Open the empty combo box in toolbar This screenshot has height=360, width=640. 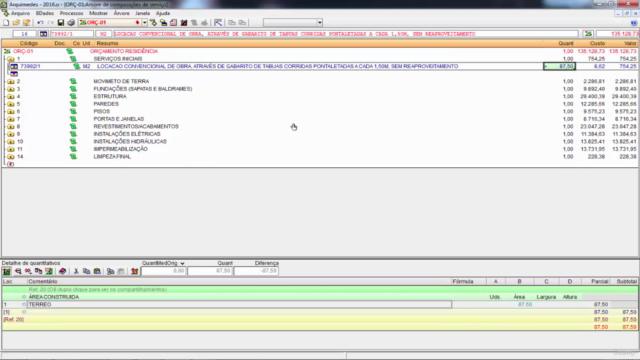(320, 23)
